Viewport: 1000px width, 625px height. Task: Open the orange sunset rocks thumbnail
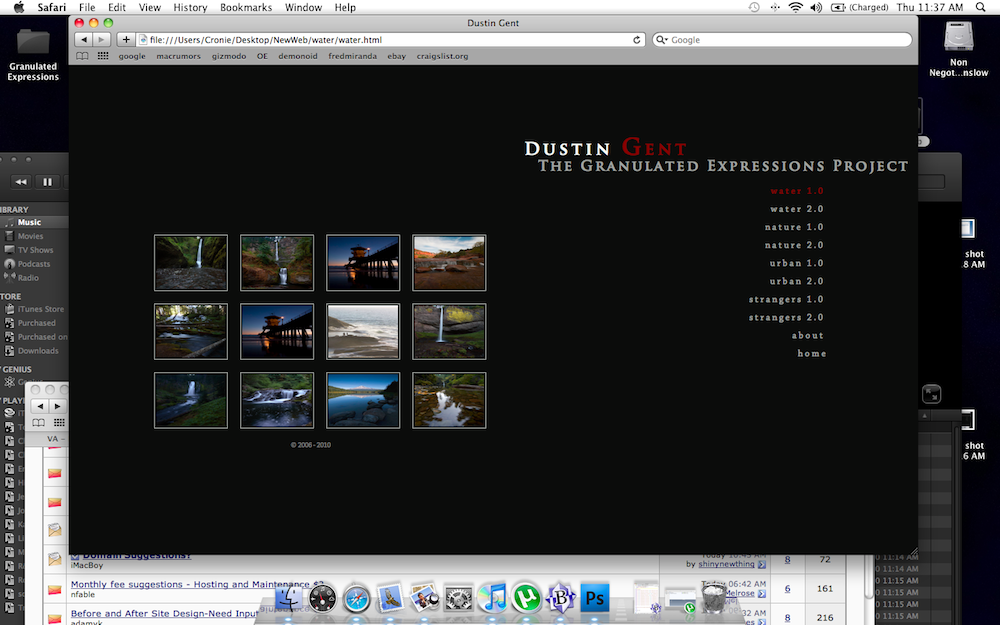(x=449, y=263)
